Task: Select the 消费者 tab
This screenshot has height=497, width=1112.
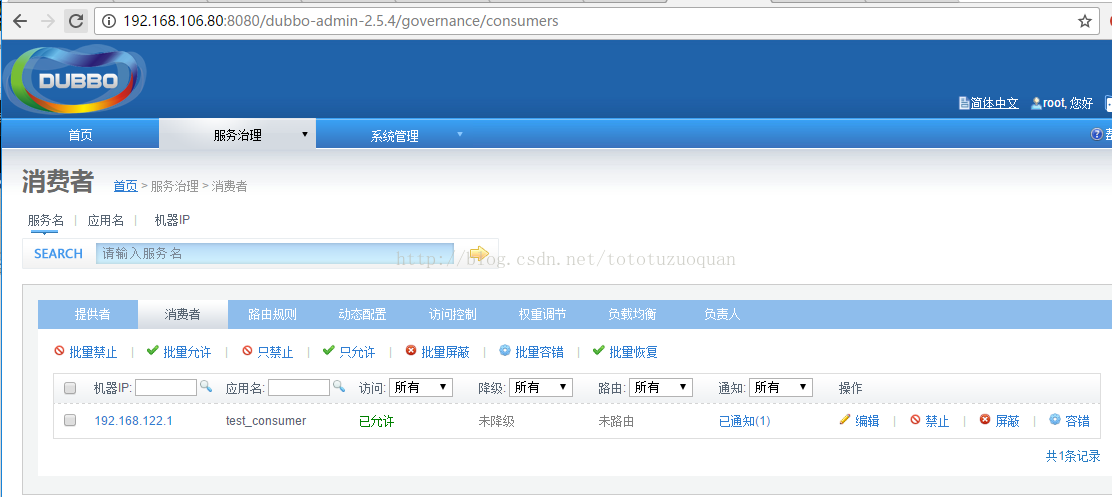Action: (183, 314)
